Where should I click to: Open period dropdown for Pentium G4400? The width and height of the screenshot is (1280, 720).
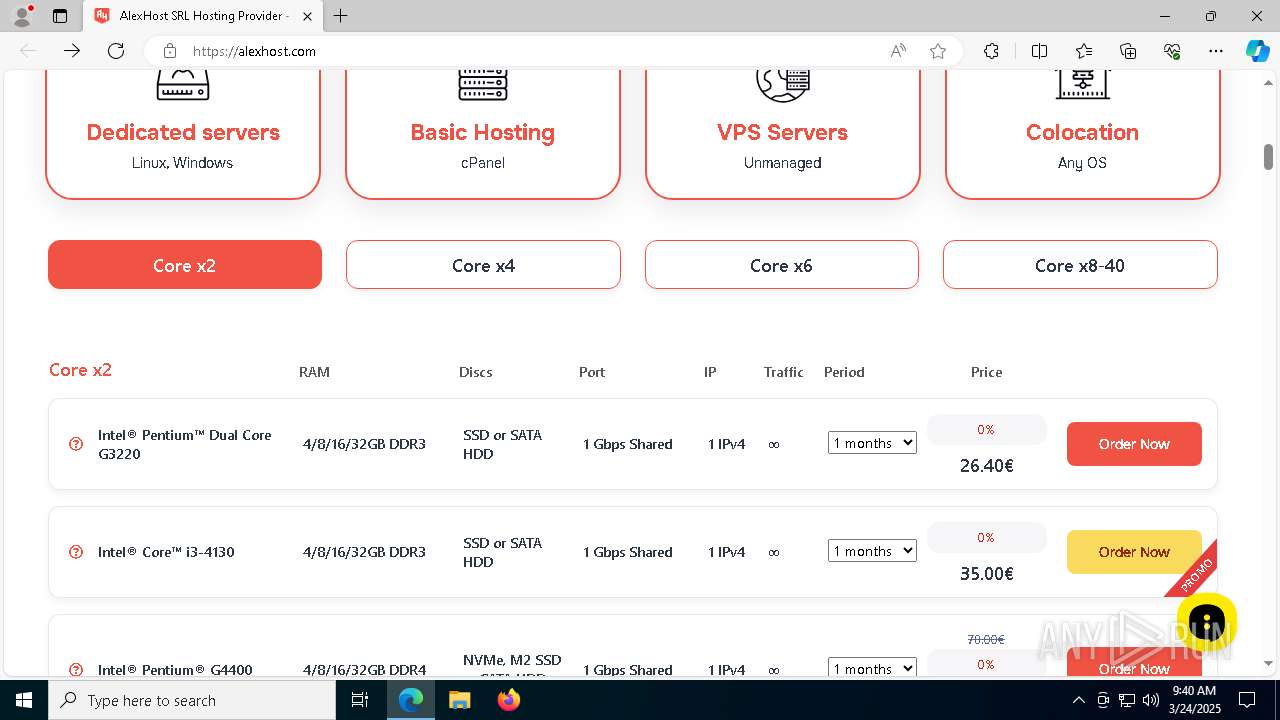(872, 668)
